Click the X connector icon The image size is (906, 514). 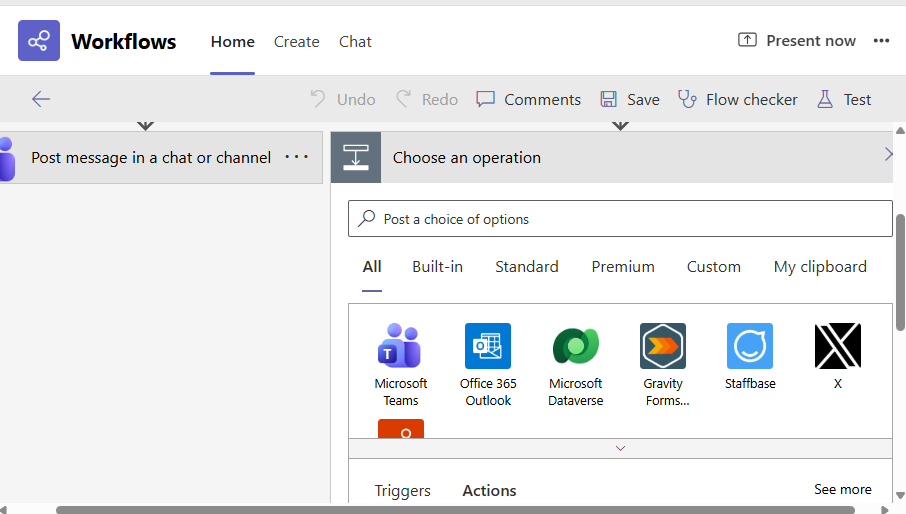coord(837,346)
